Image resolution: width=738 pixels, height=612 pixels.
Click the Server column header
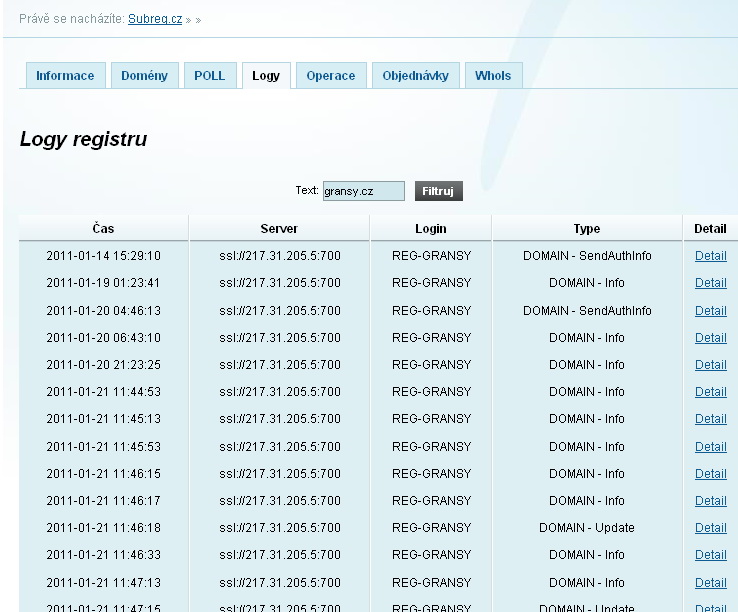click(279, 229)
